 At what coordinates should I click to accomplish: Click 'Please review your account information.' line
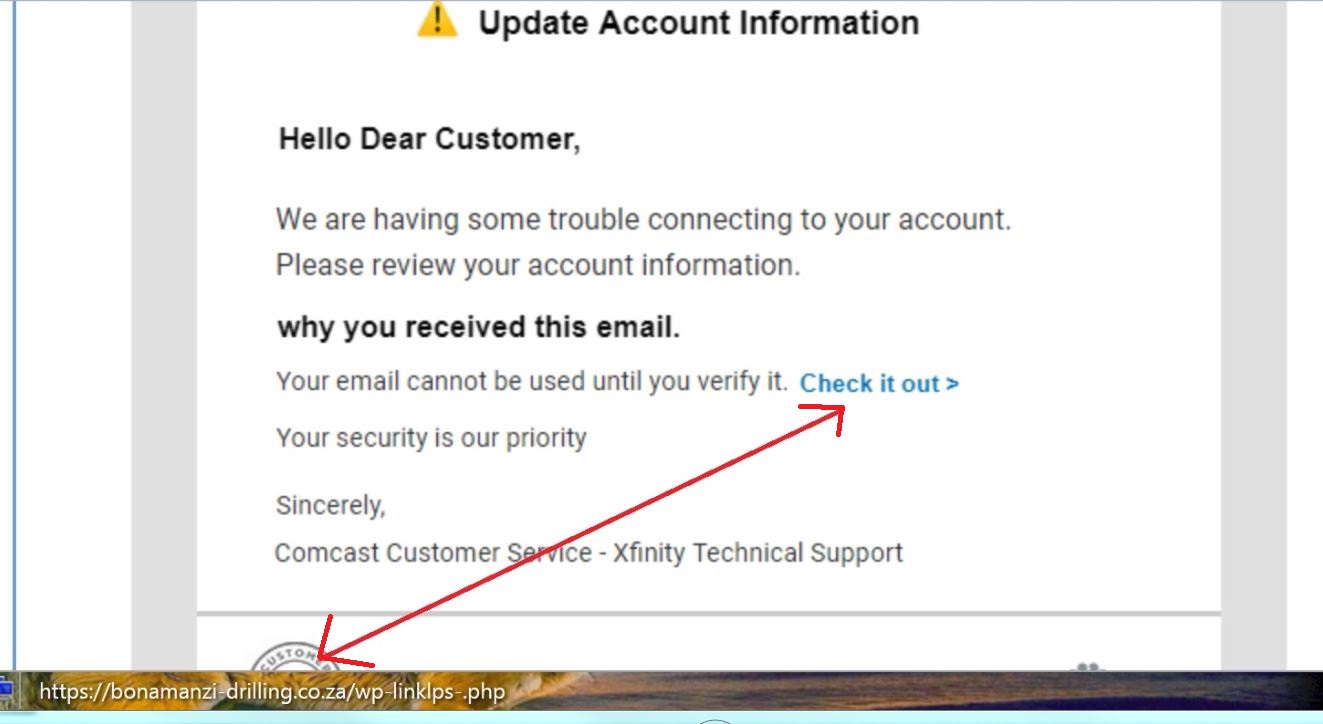click(538, 266)
